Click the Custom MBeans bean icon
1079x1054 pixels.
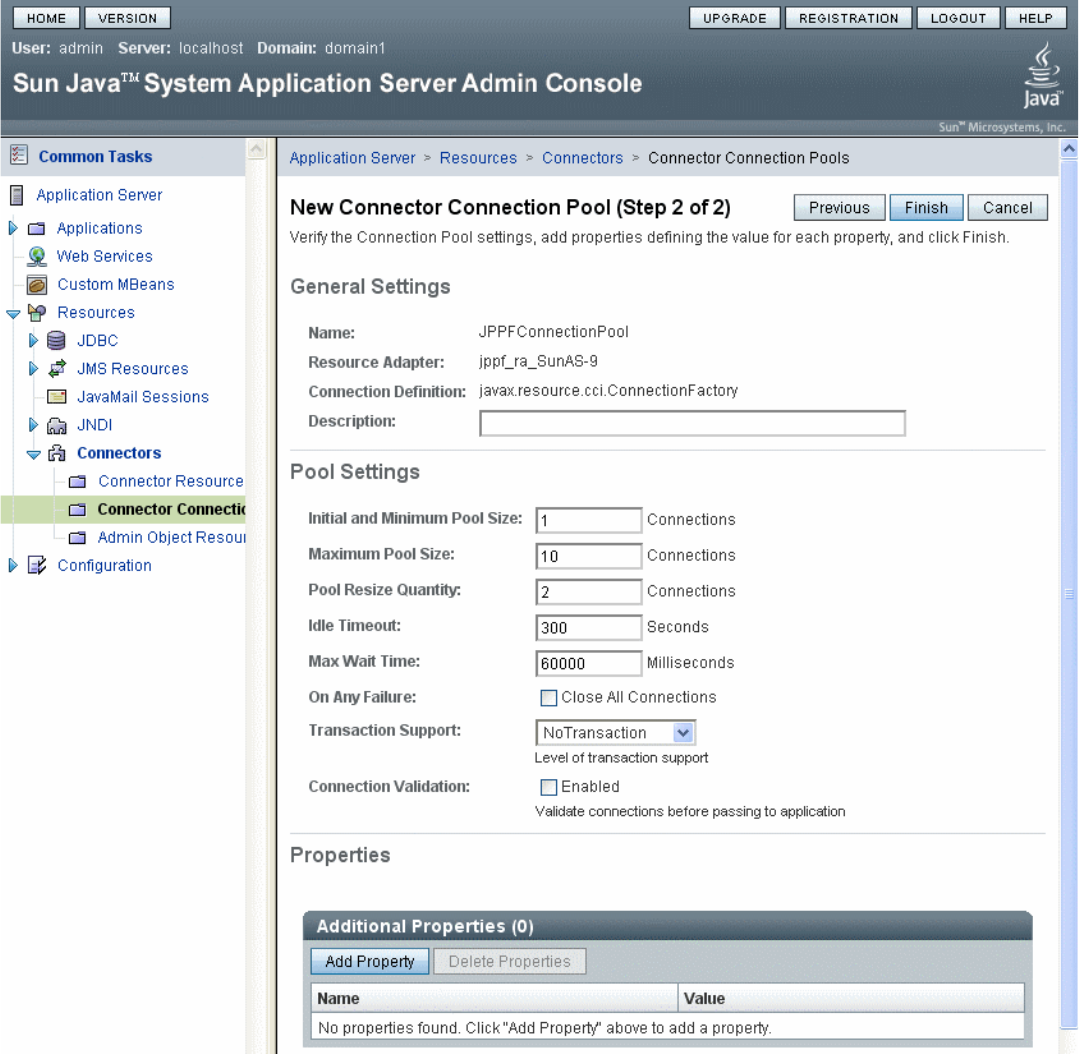tap(36, 284)
